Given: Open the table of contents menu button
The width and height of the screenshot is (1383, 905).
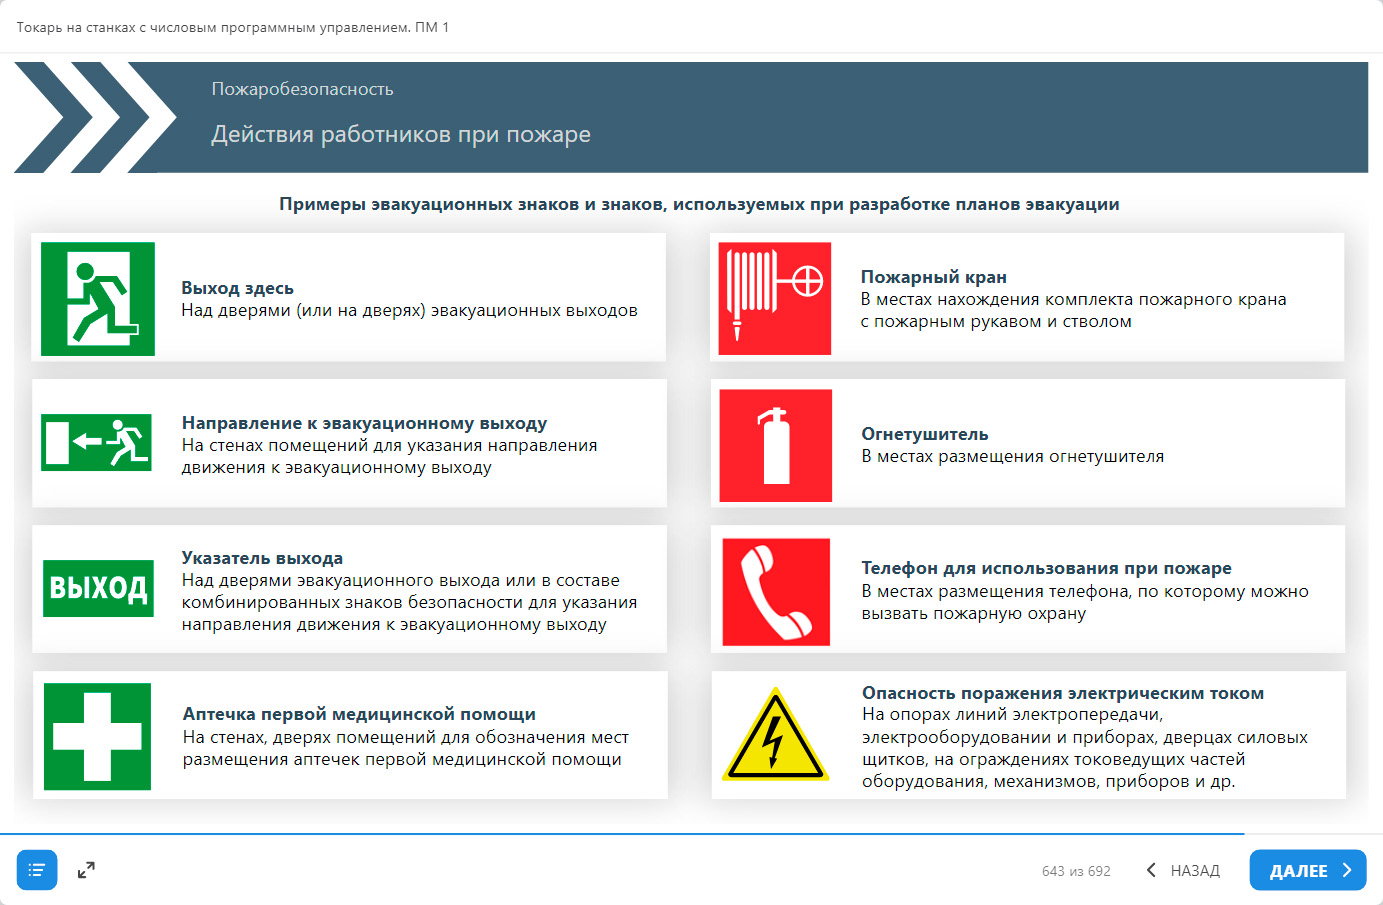Looking at the screenshot, I should 37,870.
